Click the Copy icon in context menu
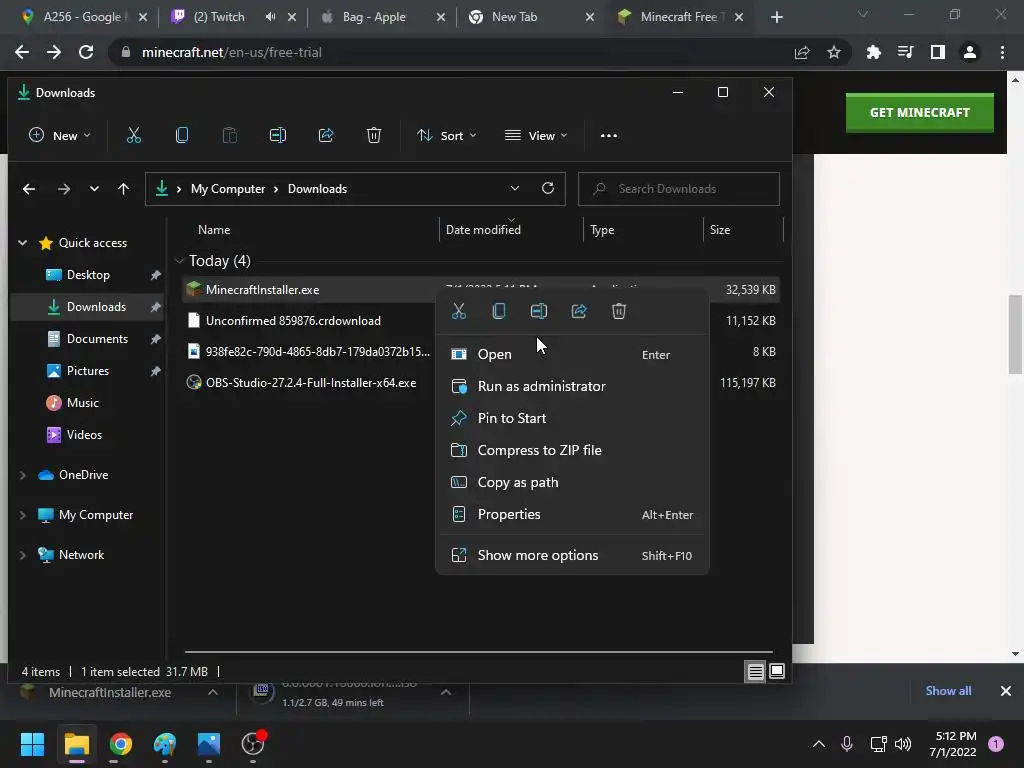 pyautogui.click(x=499, y=311)
